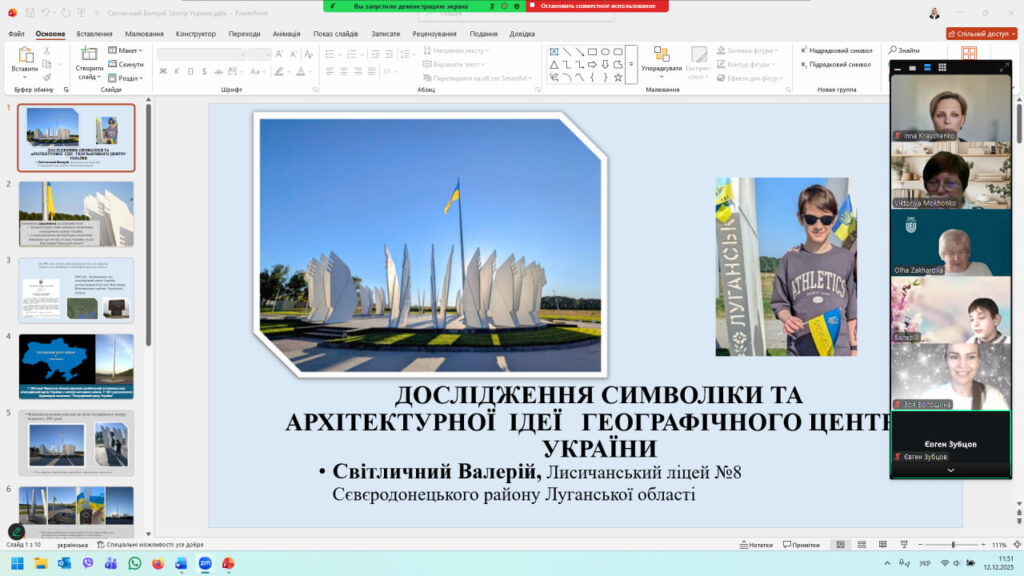Viewport: 1024px width, 576px height.
Task: Switch to Slide Sorter view icon
Action: click(x=862, y=544)
